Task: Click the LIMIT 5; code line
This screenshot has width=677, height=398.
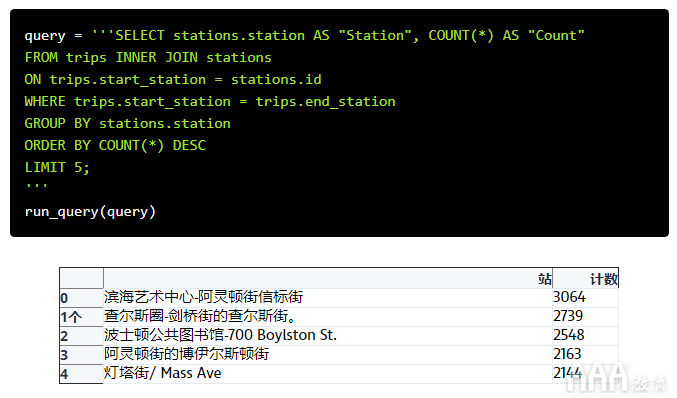Action: [x=57, y=167]
